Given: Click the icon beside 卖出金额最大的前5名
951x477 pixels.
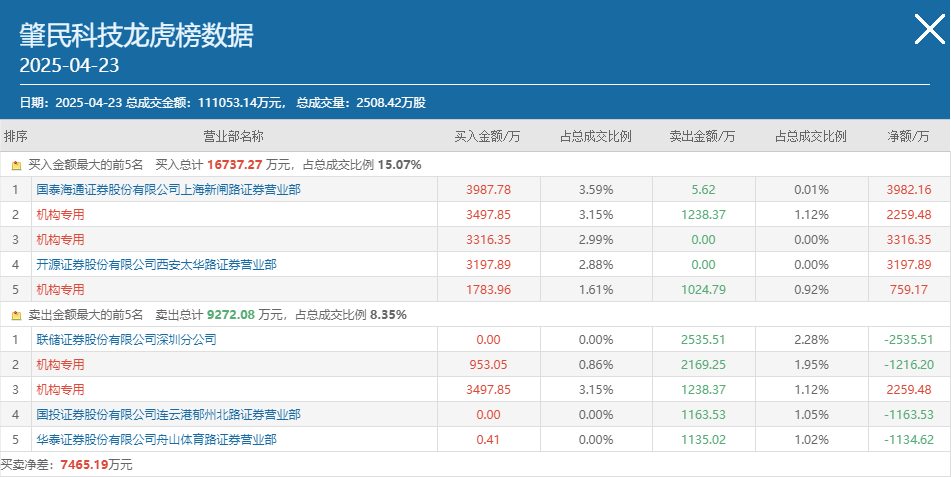Looking at the screenshot, I should (x=16, y=315).
